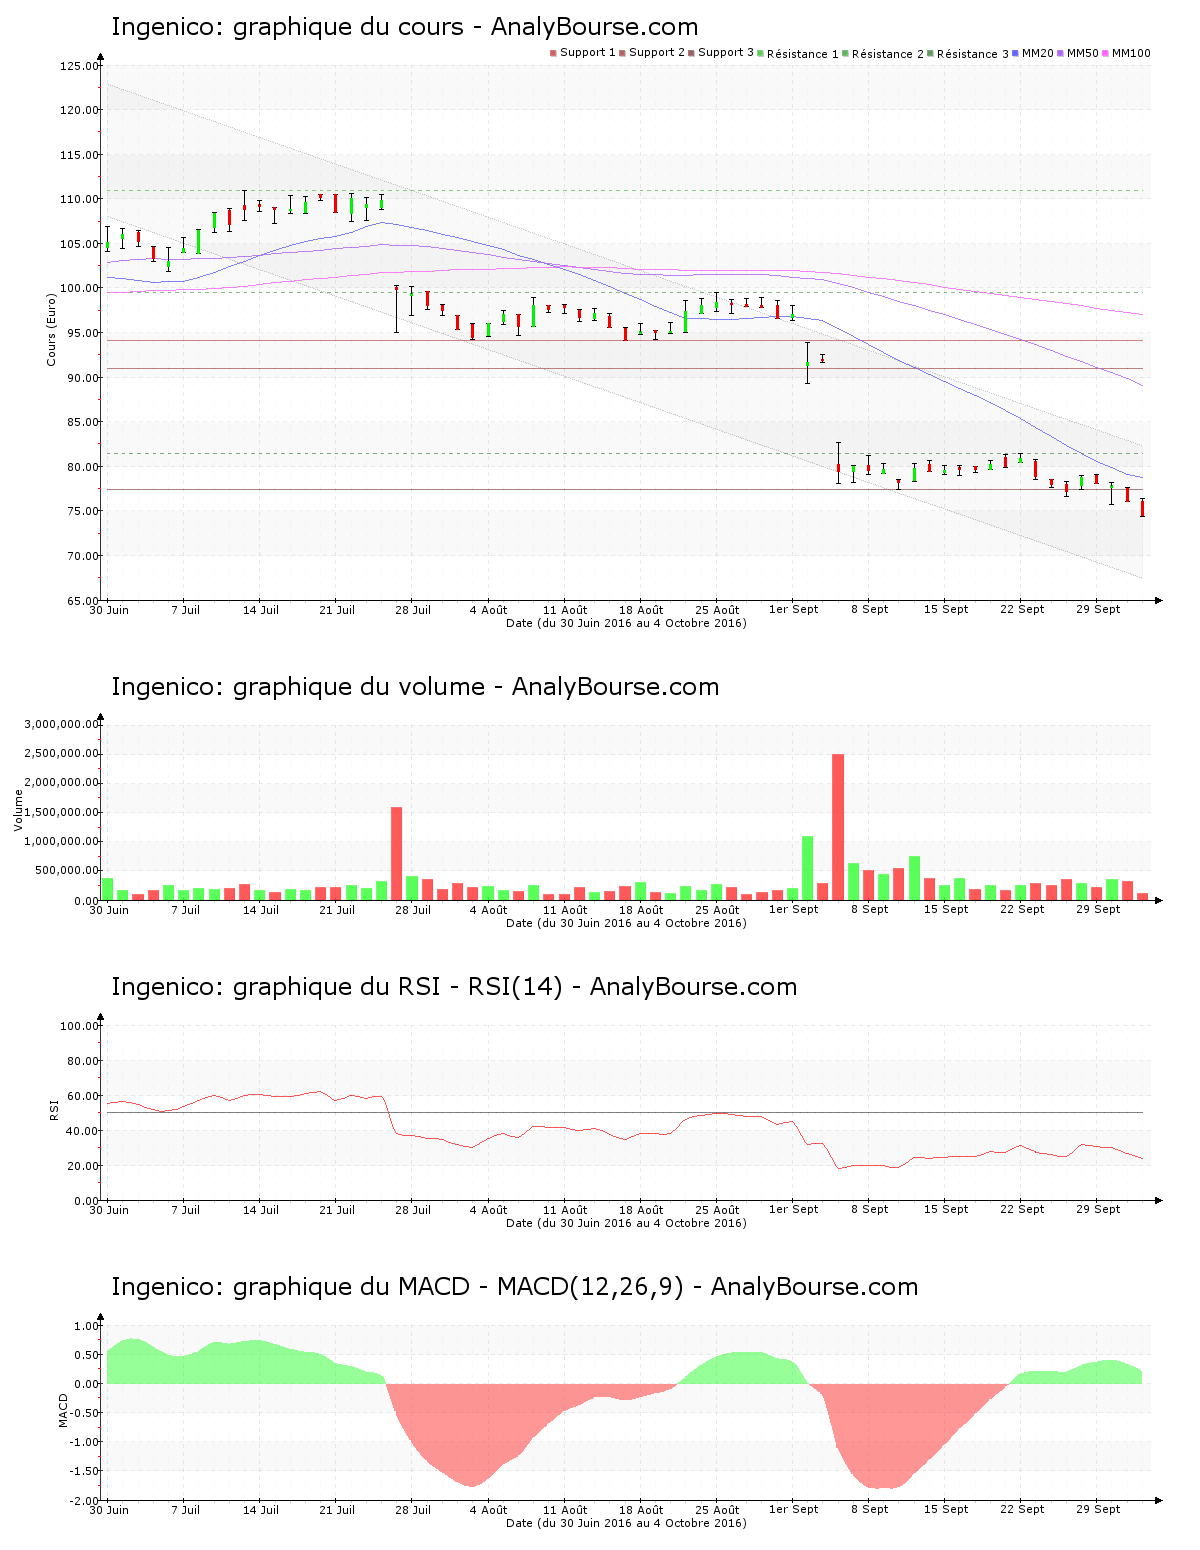Click the '3,000,000.00' volume axis value
This screenshot has height=1550, width=1200.
tap(63, 724)
